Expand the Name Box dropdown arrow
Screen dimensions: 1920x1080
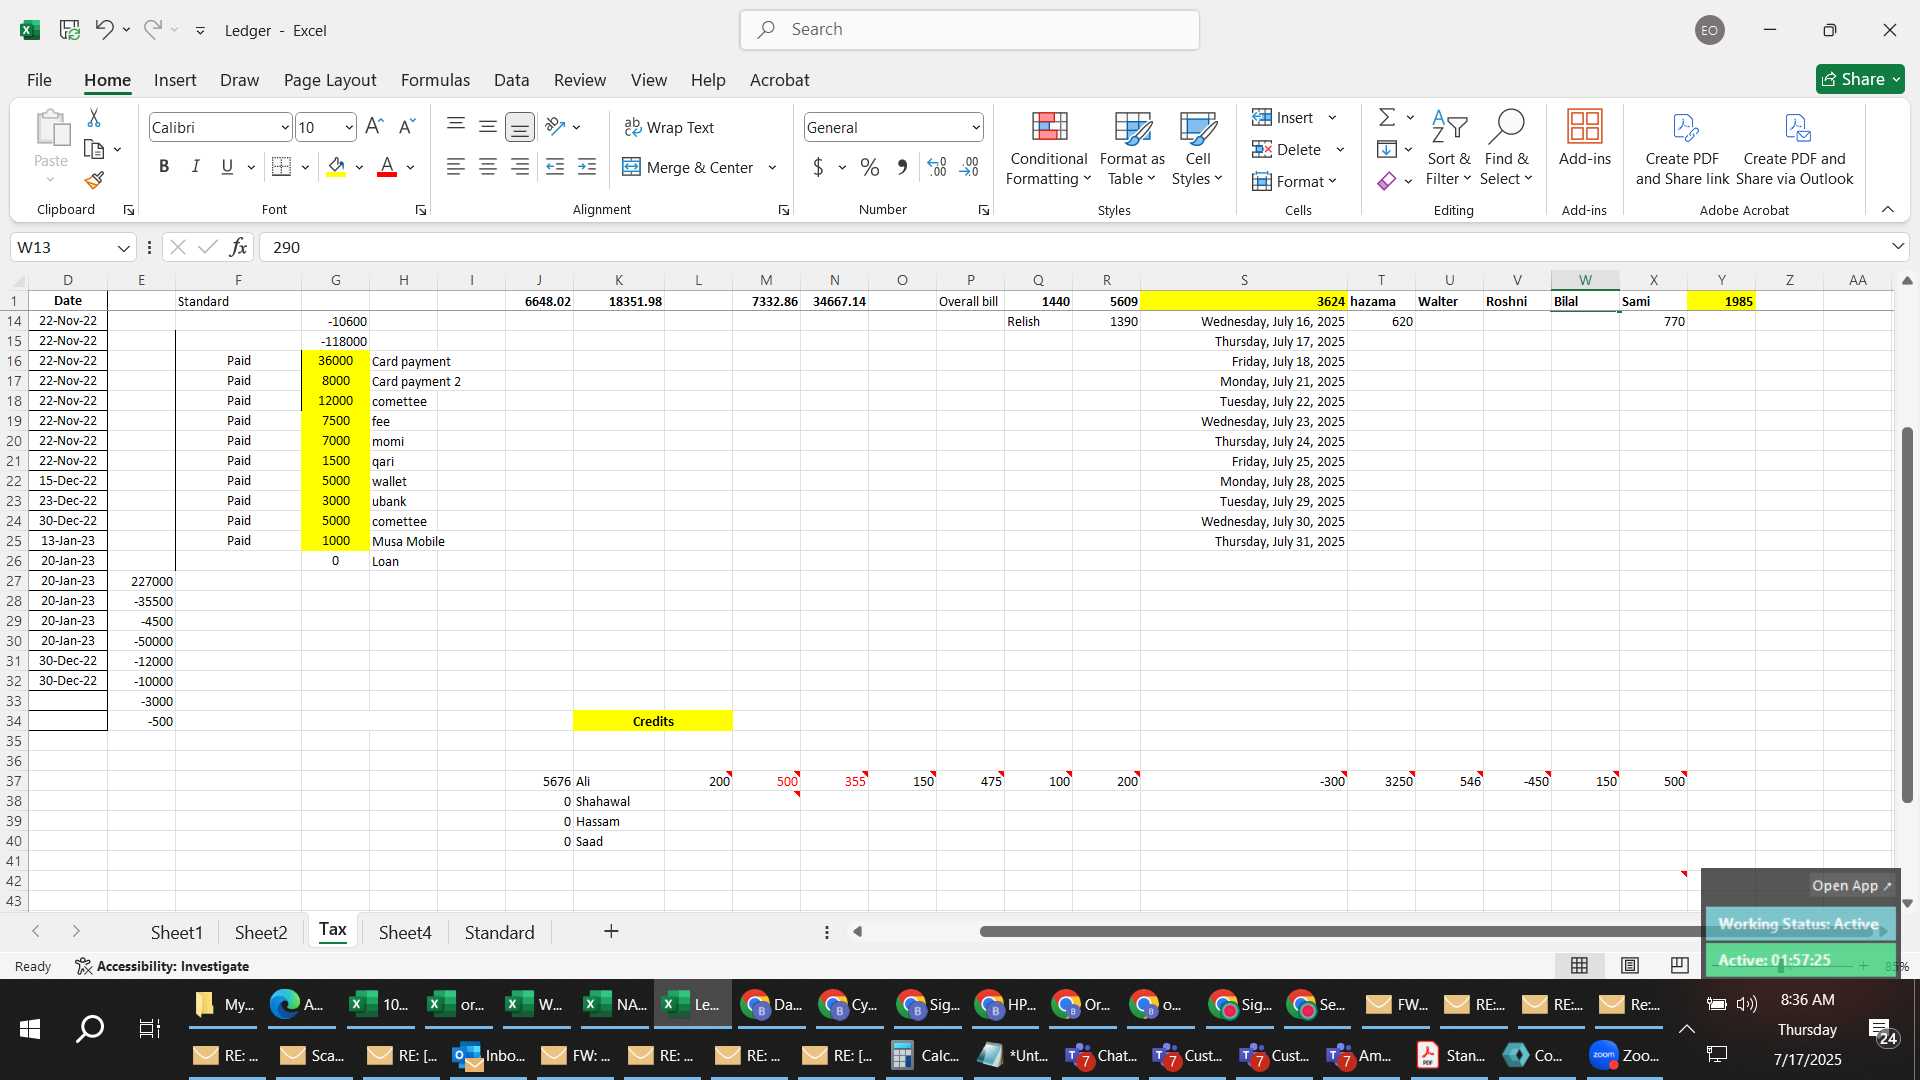point(123,248)
